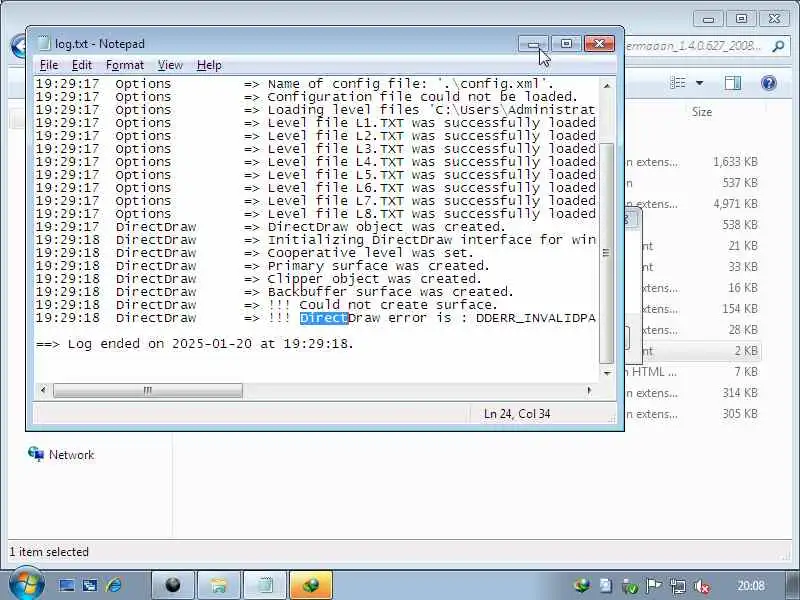This screenshot has width=800, height=600.
Task: Maximize the log.txt Notepad window
Action: [x=566, y=44]
